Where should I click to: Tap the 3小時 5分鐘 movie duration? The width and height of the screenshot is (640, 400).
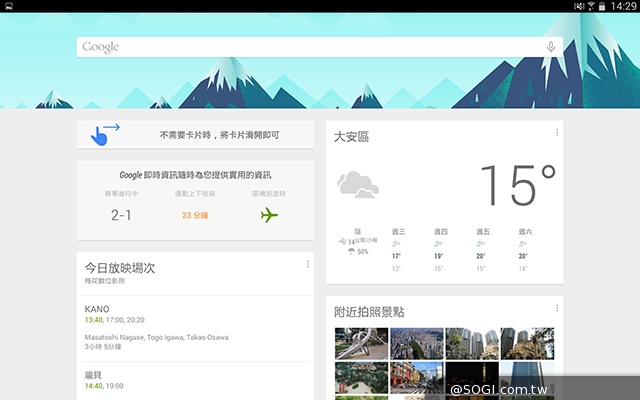[103, 347]
